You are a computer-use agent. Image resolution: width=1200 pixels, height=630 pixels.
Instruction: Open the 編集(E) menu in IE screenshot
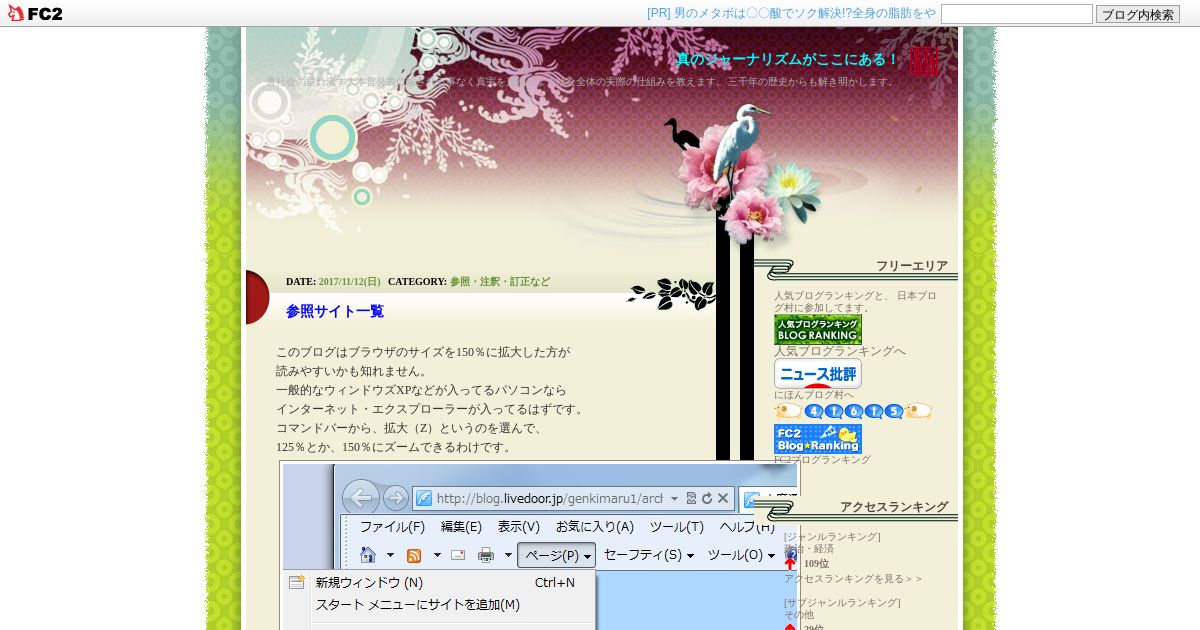pyautogui.click(x=461, y=527)
